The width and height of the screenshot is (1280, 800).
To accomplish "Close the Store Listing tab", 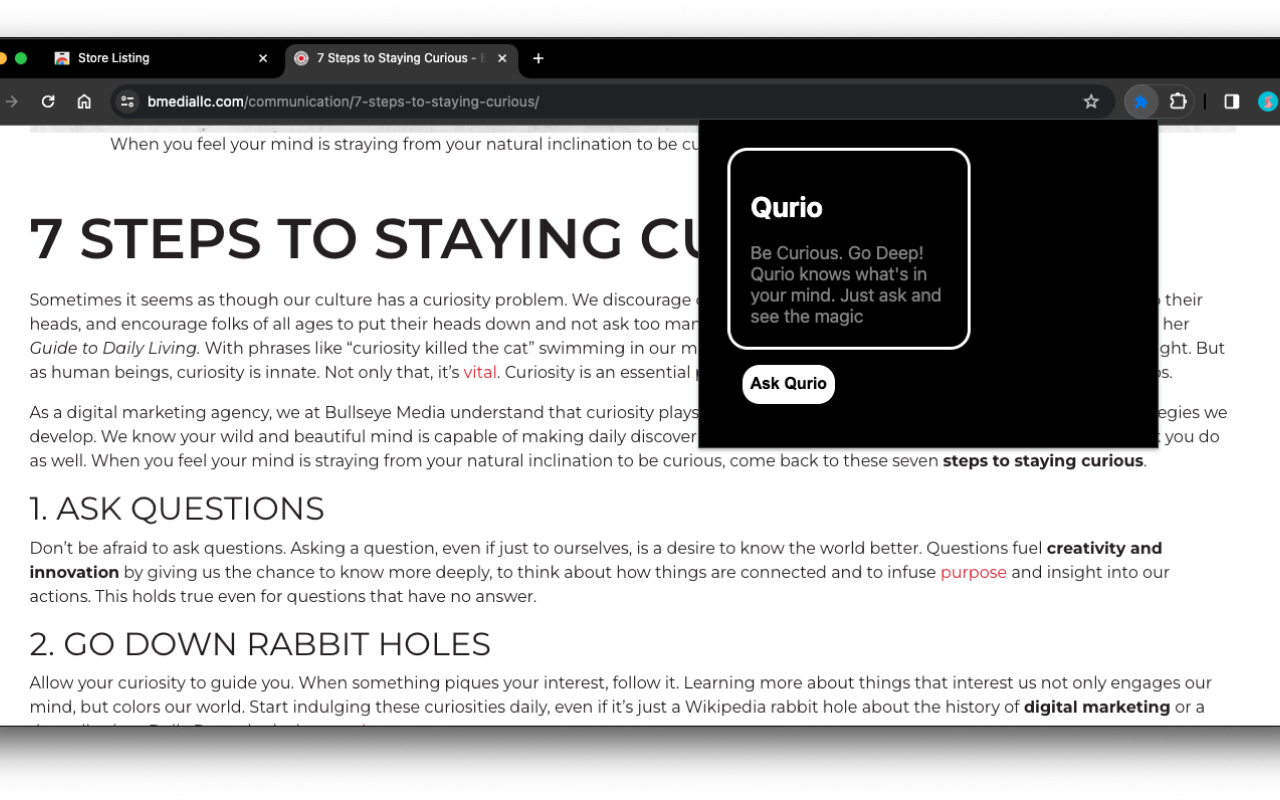I will [263, 58].
